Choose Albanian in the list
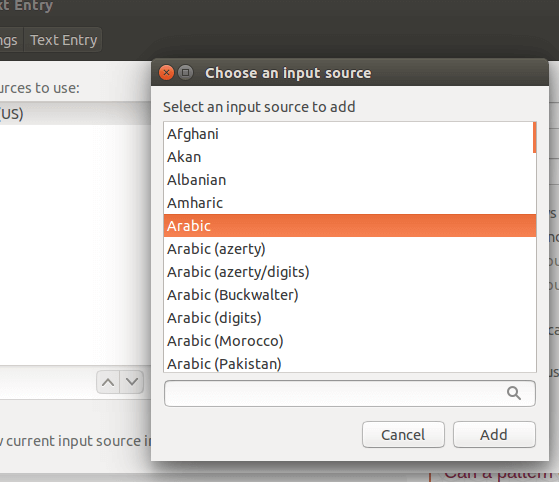The width and height of the screenshot is (559, 482). pyautogui.click(x=350, y=180)
